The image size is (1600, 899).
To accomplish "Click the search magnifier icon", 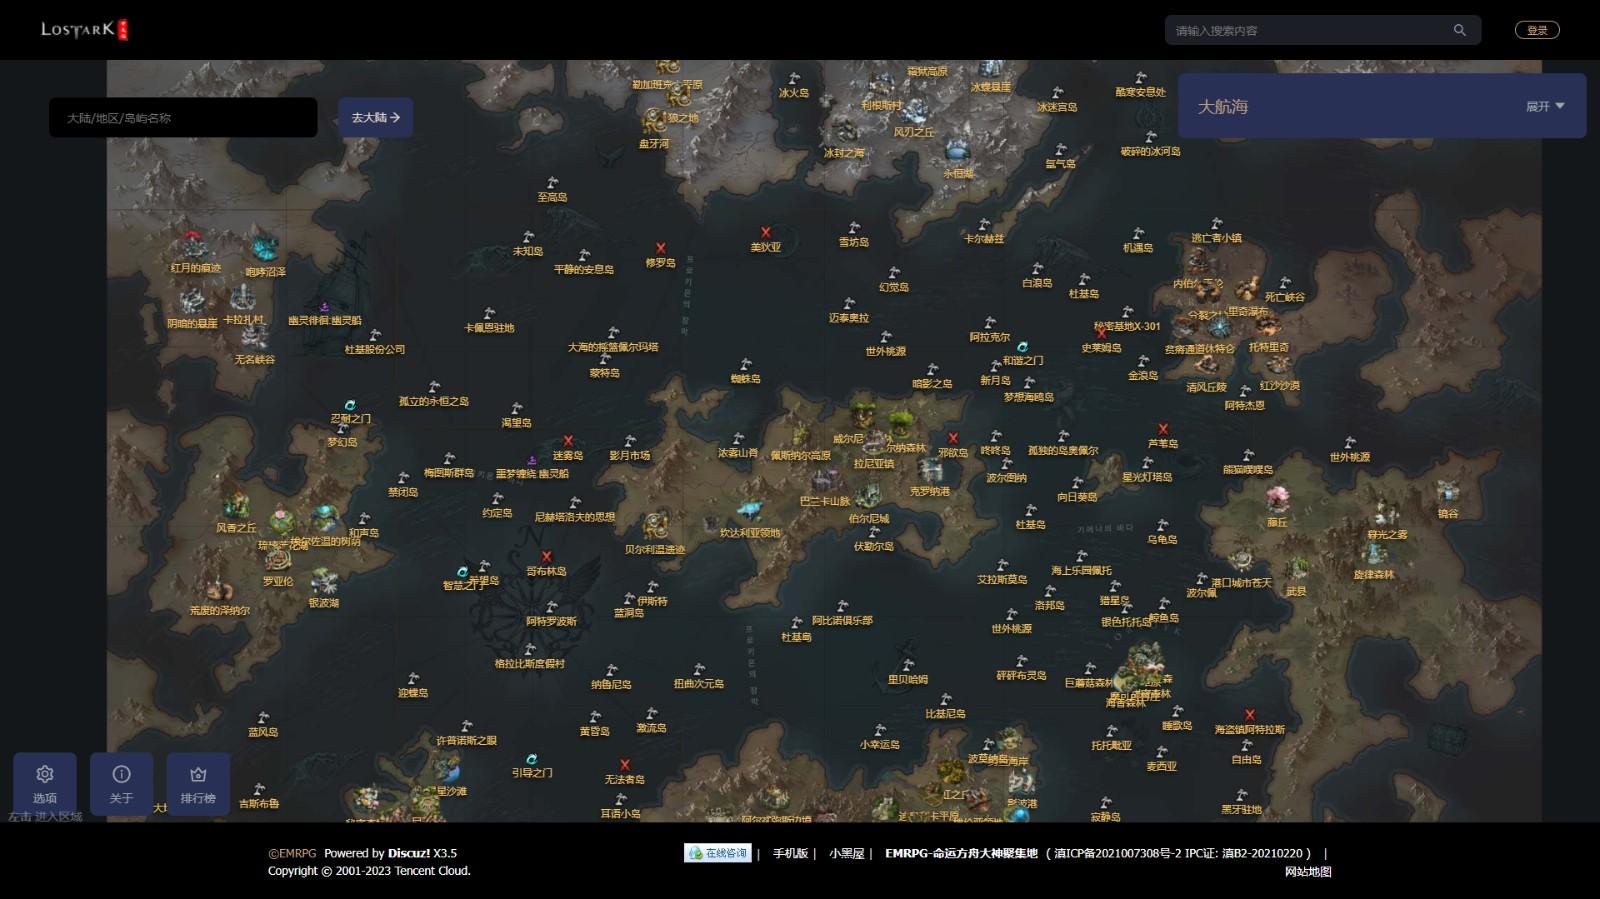I will [x=1459, y=30].
